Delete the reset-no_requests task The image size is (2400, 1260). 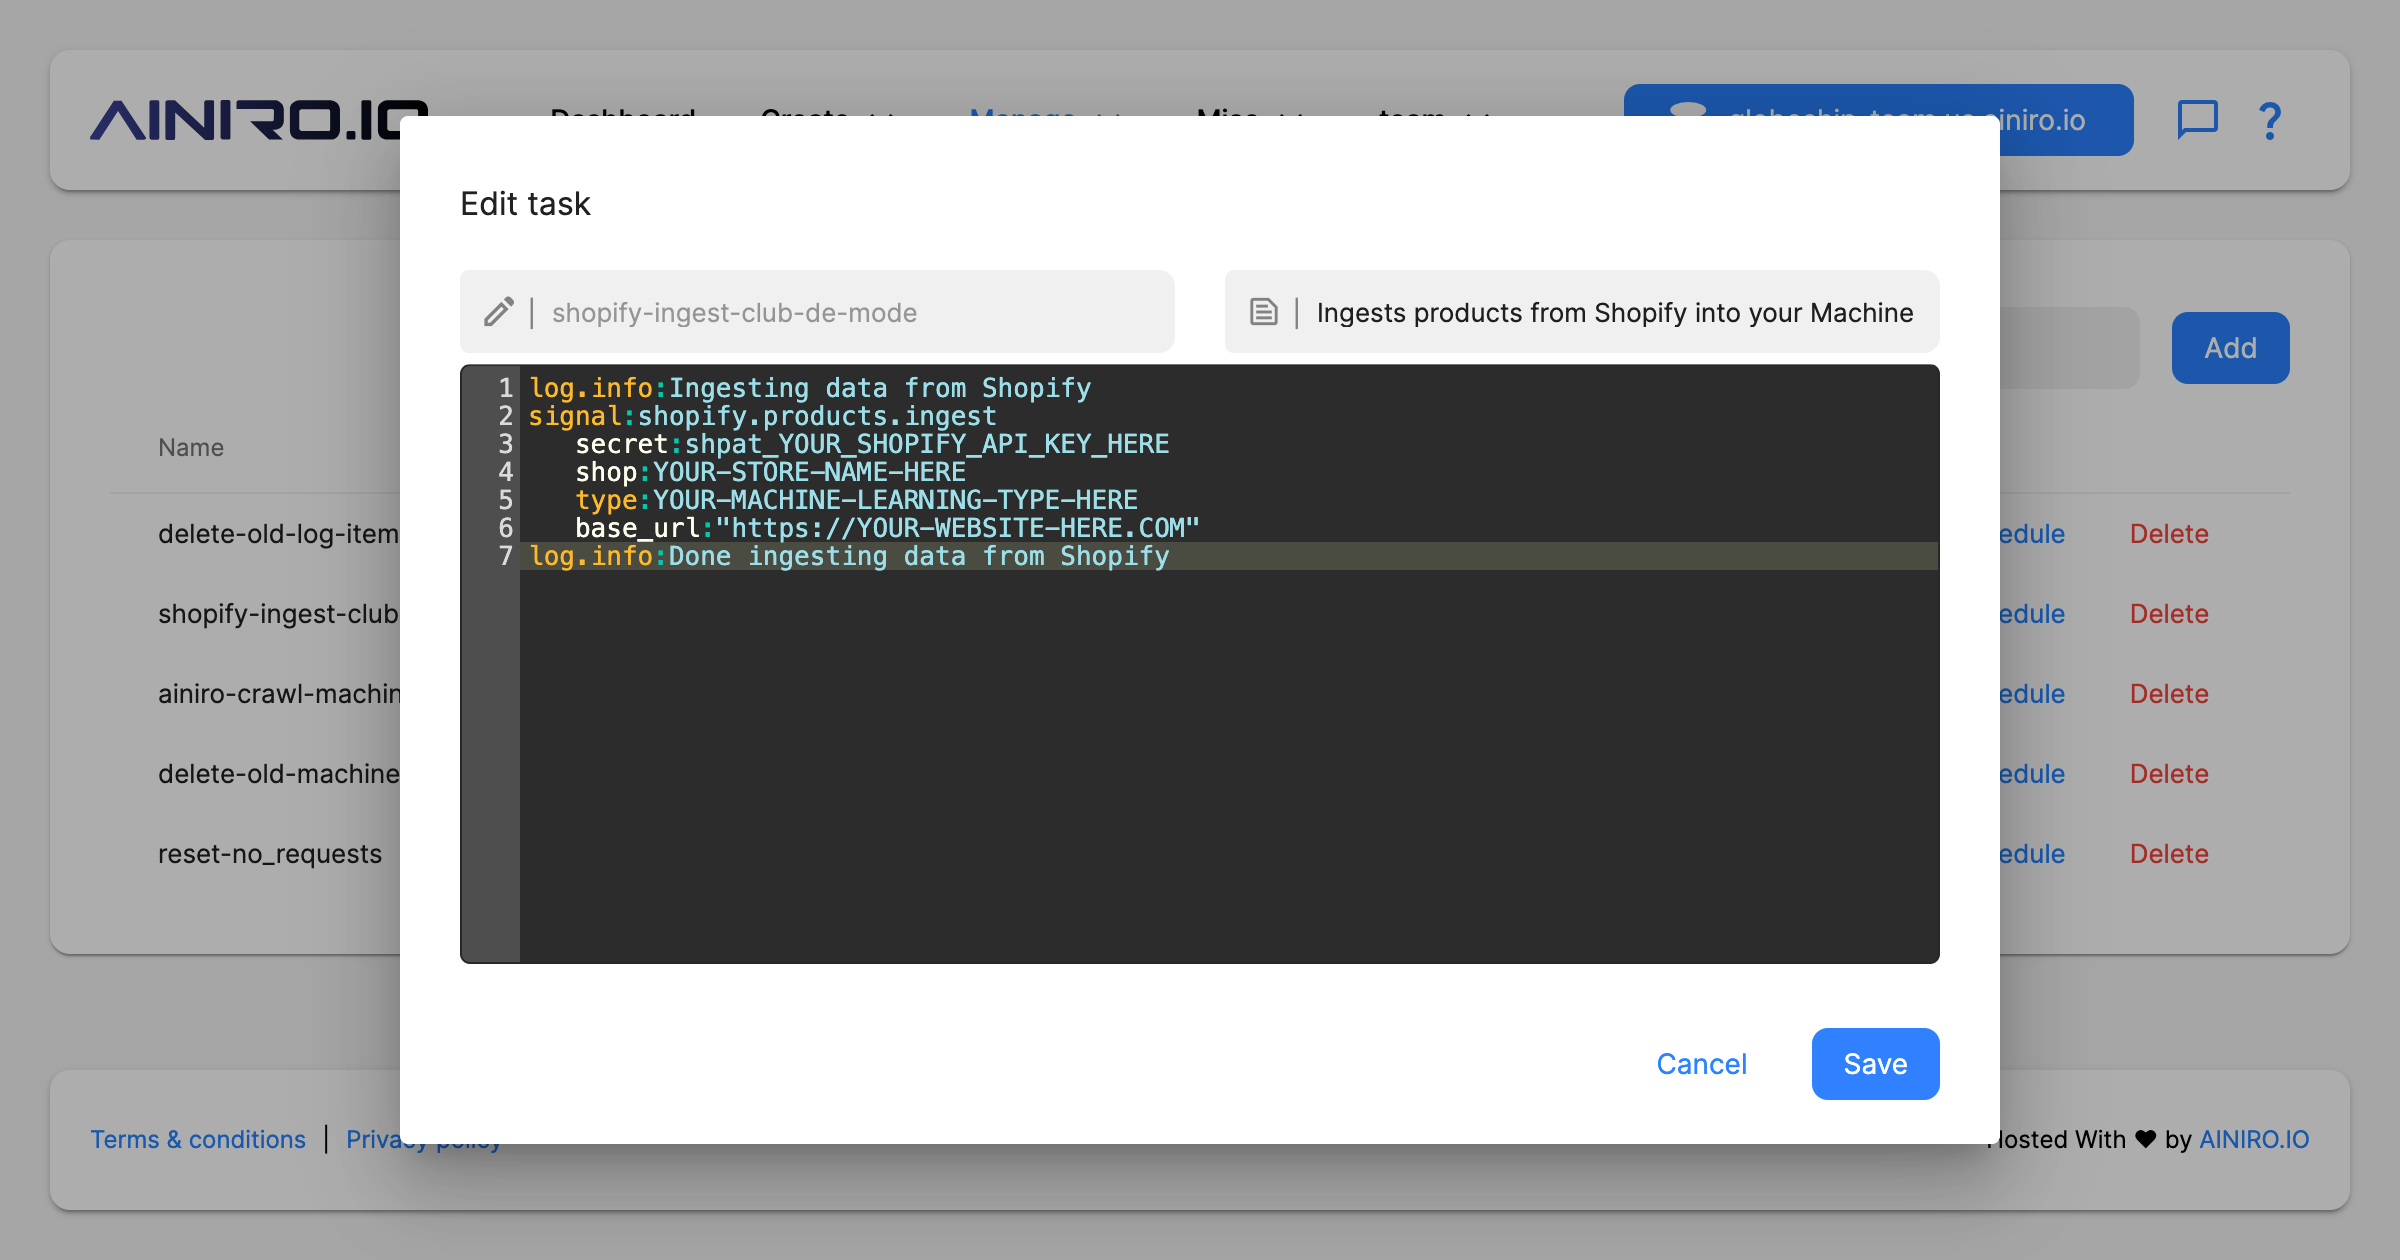pyautogui.click(x=2168, y=854)
